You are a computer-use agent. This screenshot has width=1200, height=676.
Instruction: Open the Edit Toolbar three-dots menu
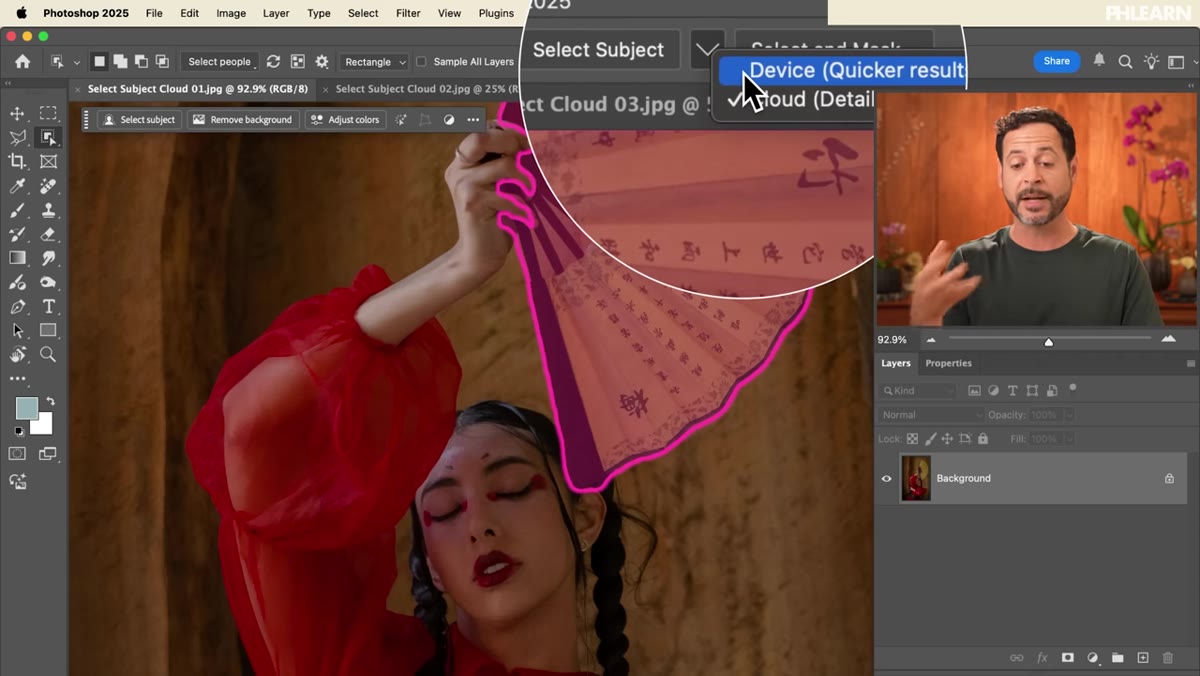point(17,379)
